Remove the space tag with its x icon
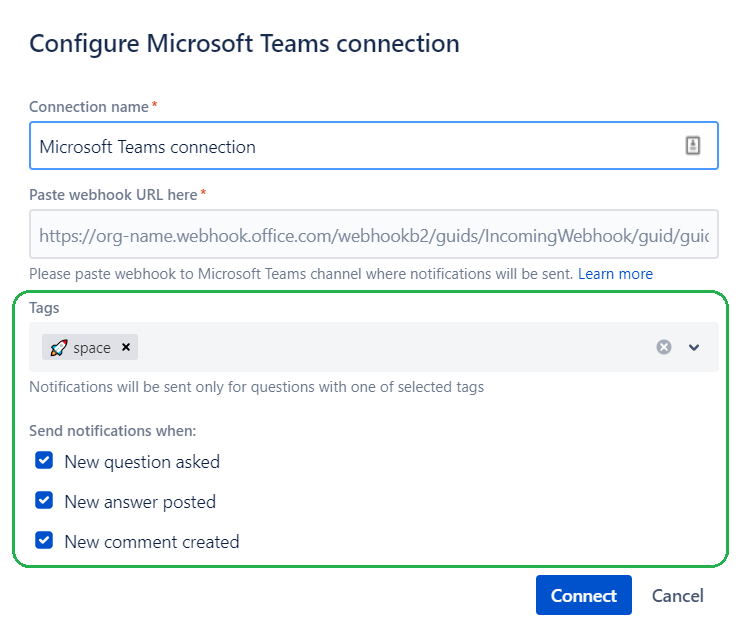This screenshot has height=634, width=749. [x=126, y=347]
